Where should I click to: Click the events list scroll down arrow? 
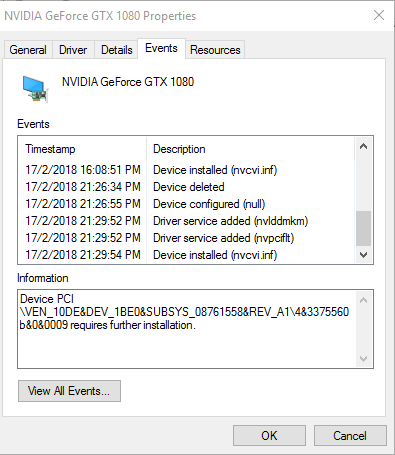click(x=364, y=255)
